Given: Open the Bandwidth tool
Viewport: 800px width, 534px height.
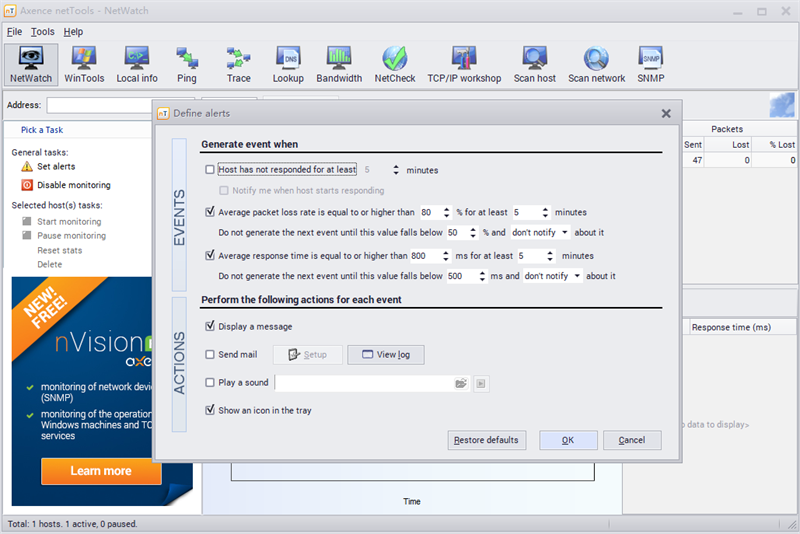Looking at the screenshot, I should click(x=339, y=64).
